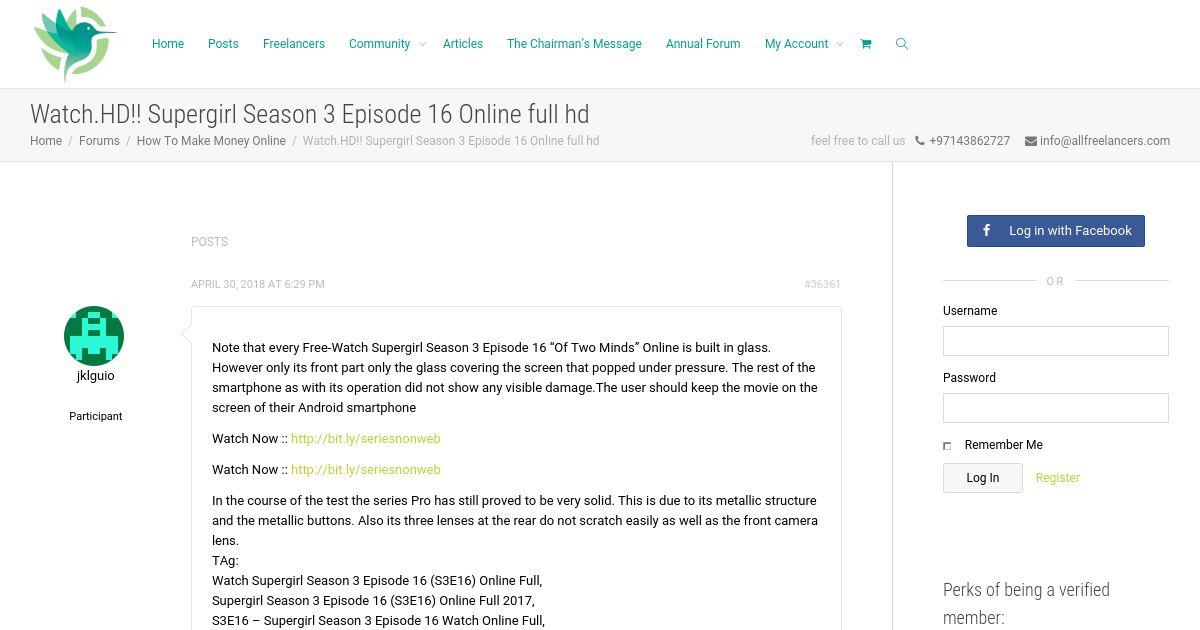Click the info@allfreelancers.com email address
Image resolution: width=1200 pixels, height=630 pixels.
tap(1105, 141)
